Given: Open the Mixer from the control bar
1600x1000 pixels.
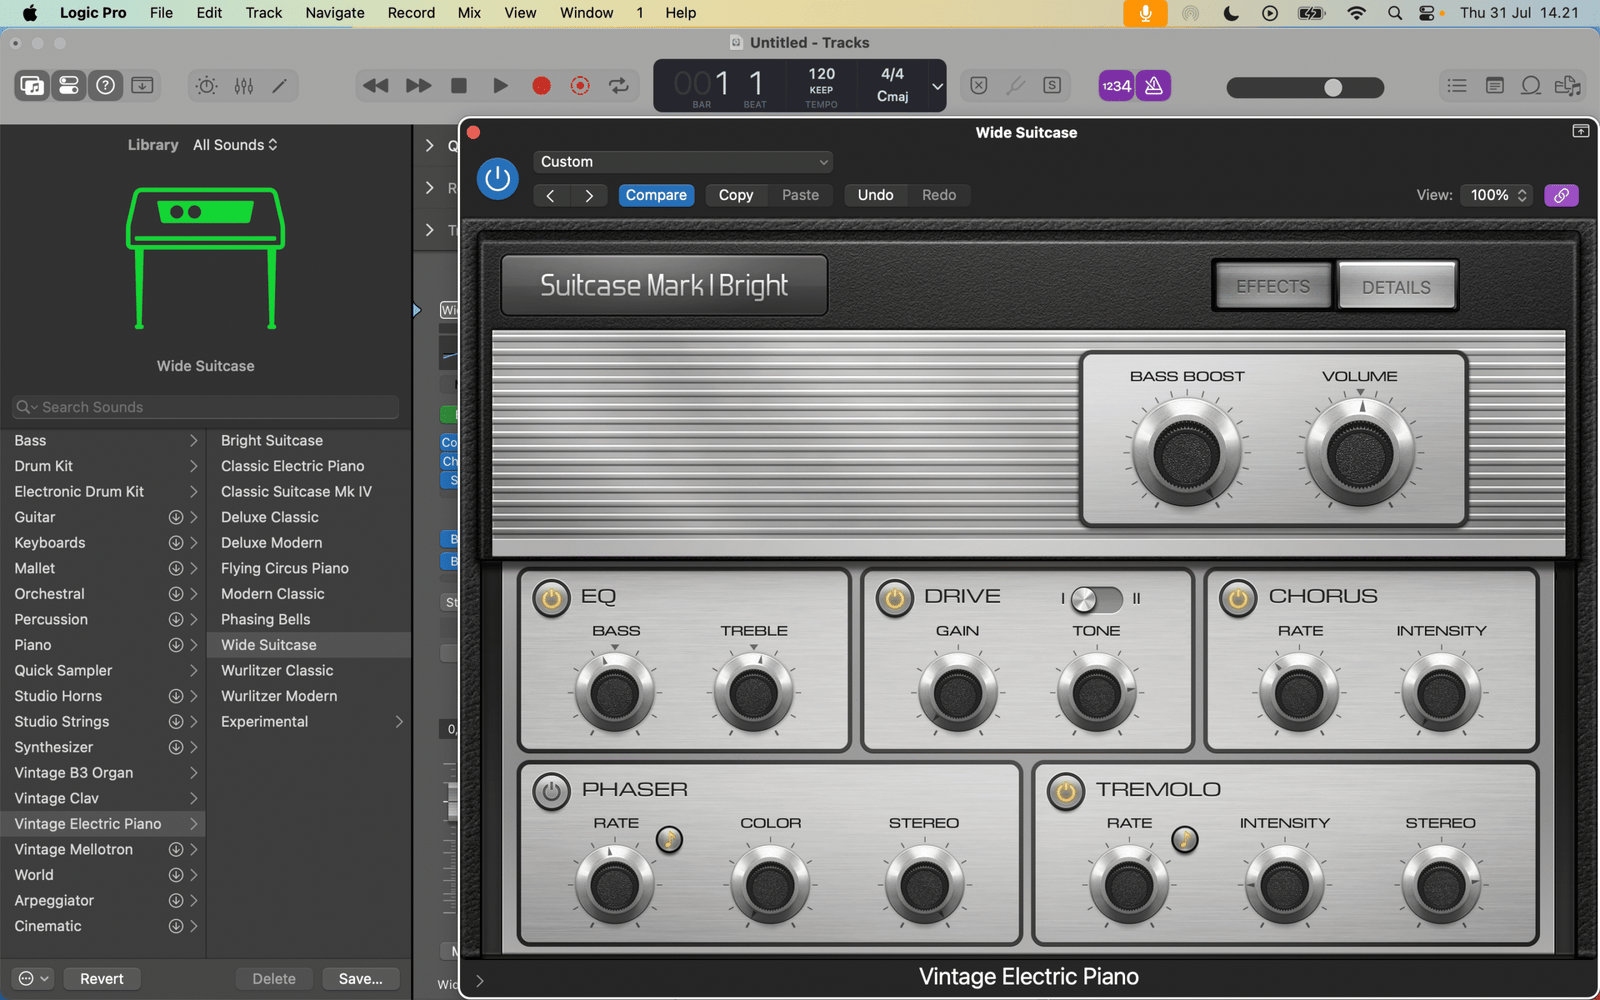Looking at the screenshot, I should coord(243,86).
